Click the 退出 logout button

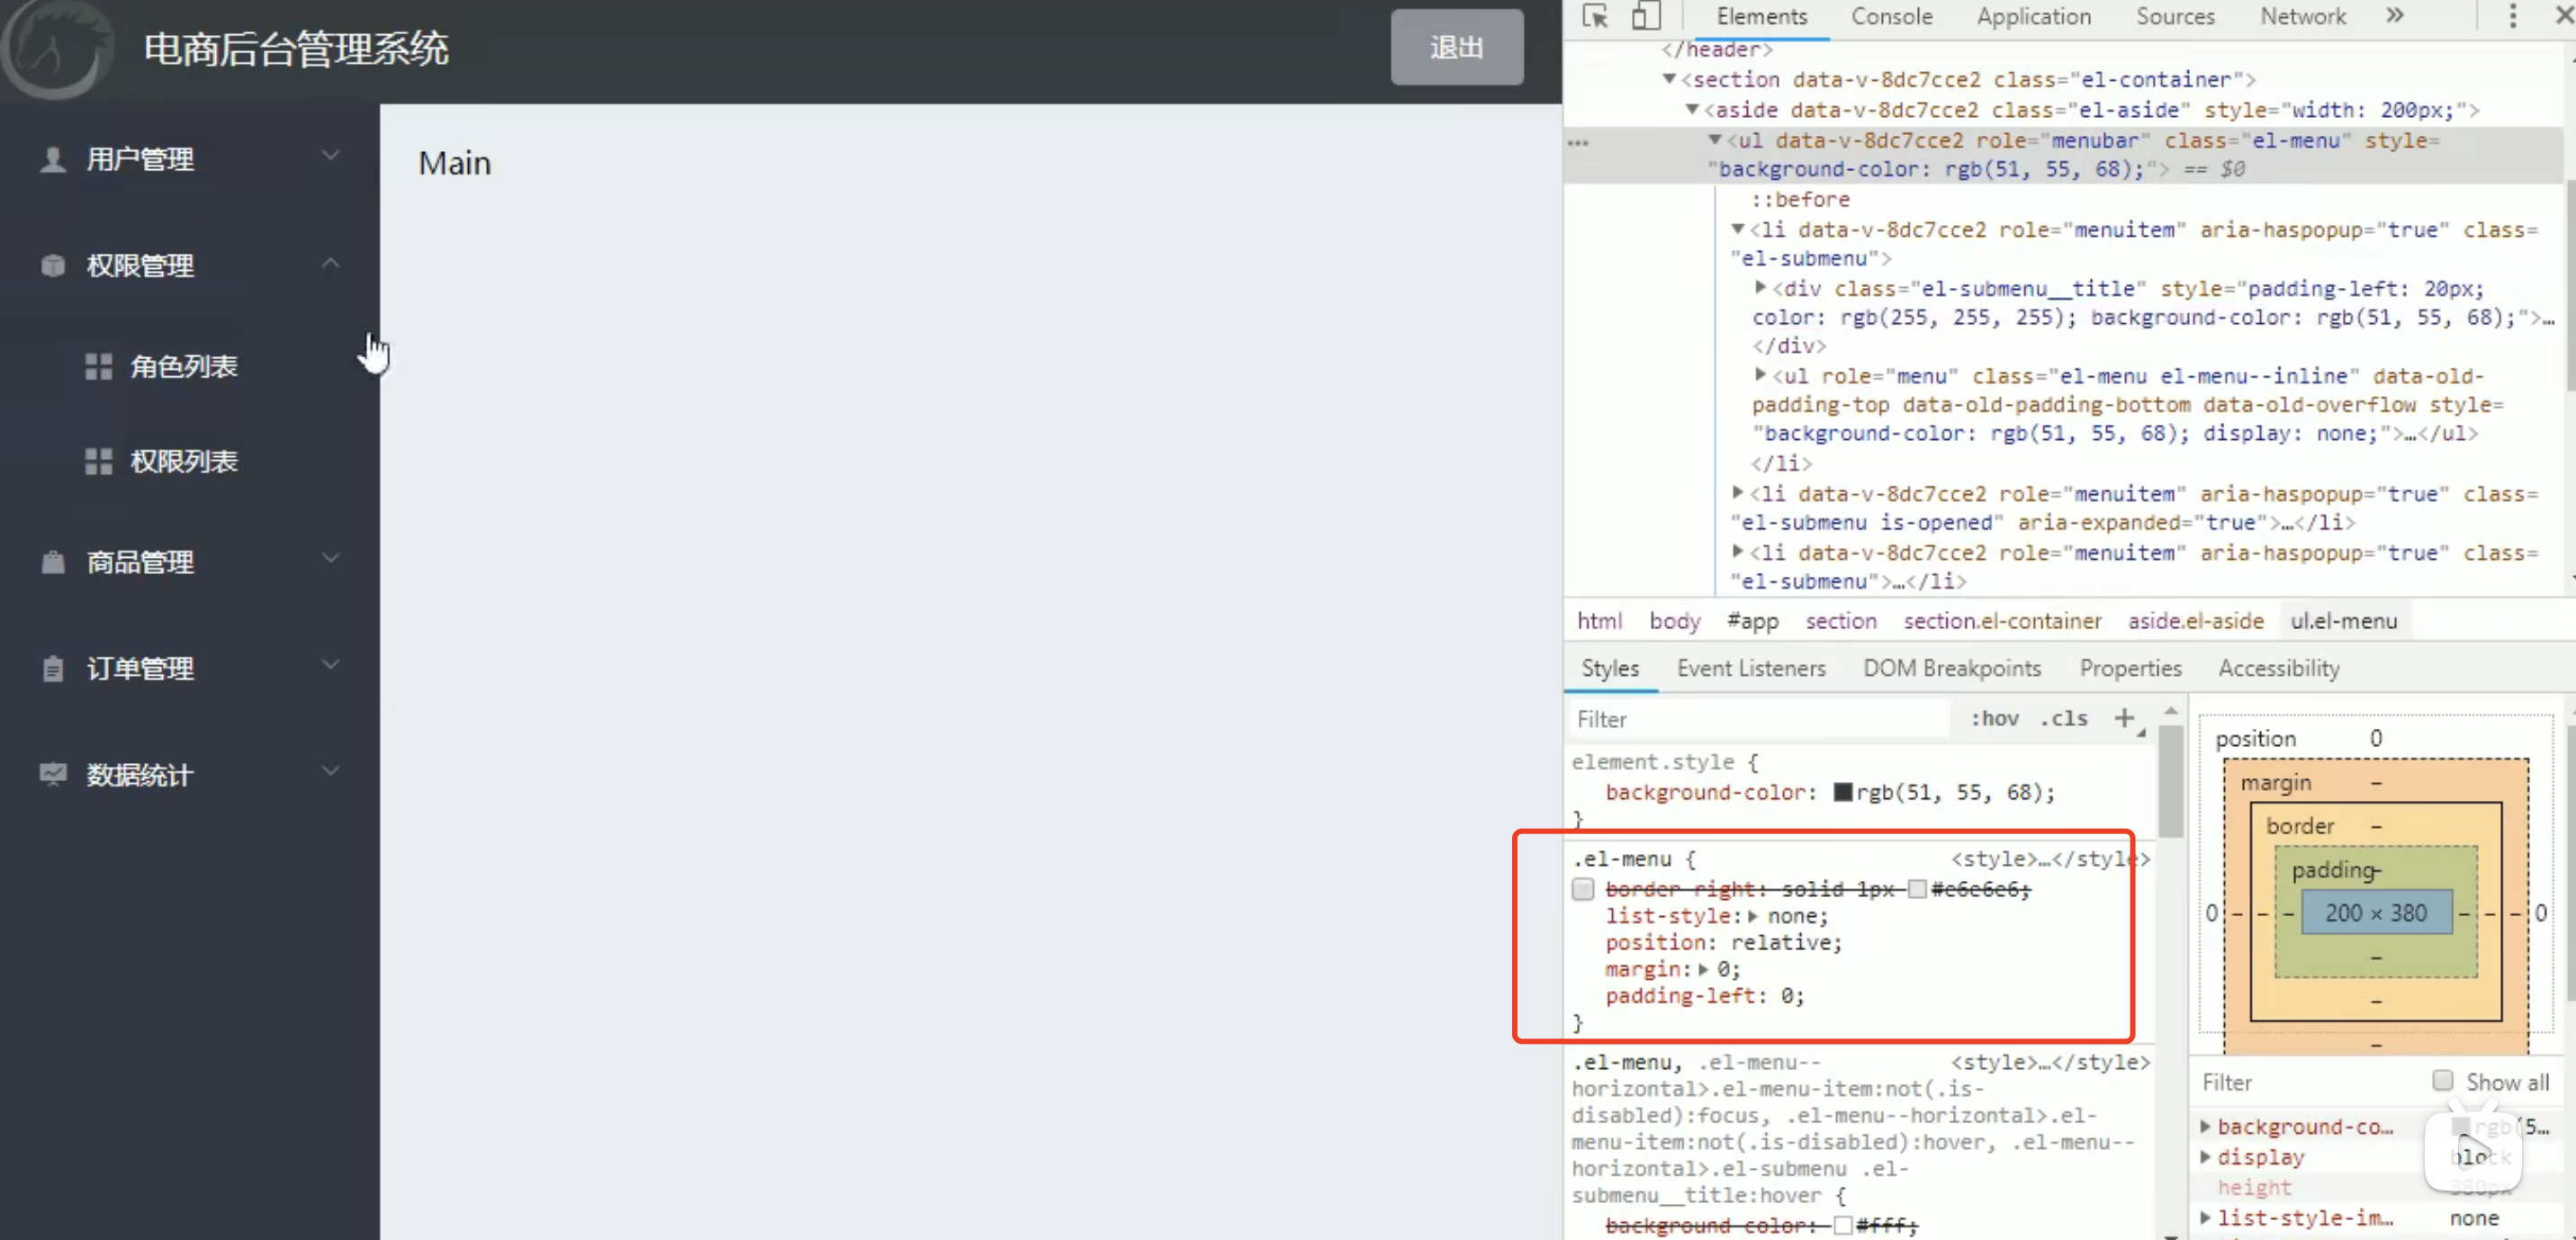point(1456,47)
